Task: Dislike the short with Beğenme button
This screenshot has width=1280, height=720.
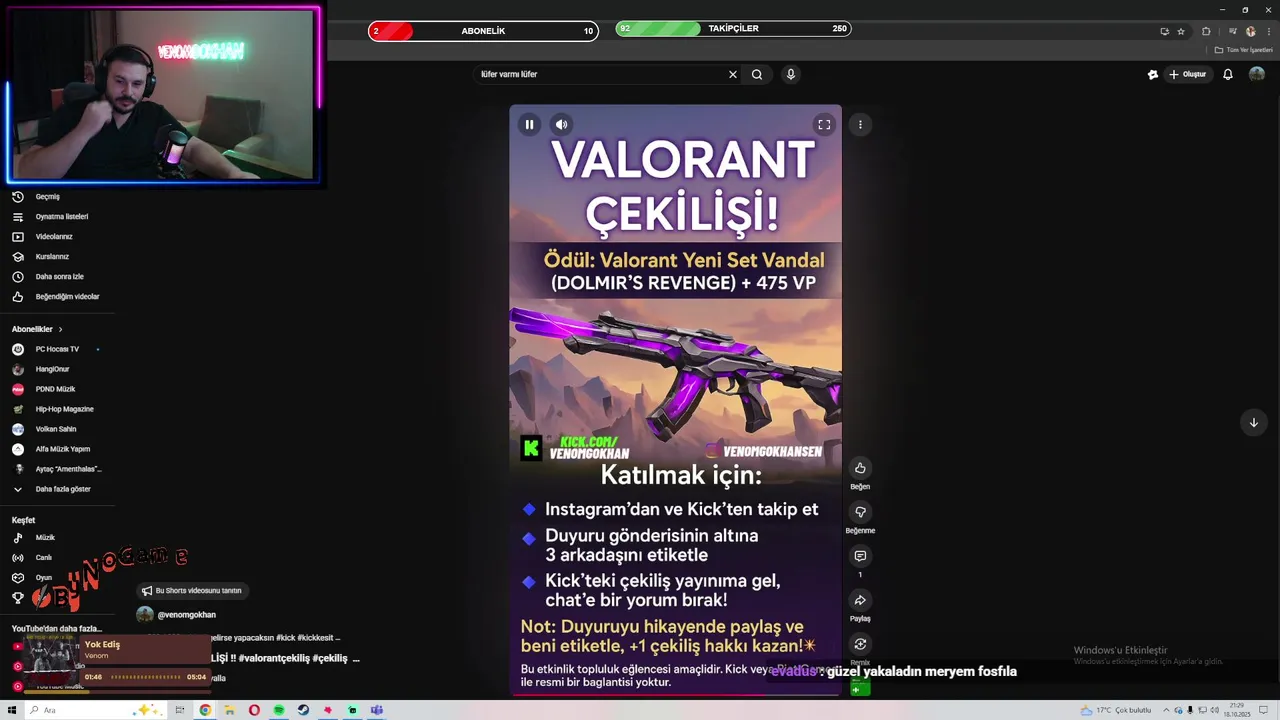Action: click(860, 512)
